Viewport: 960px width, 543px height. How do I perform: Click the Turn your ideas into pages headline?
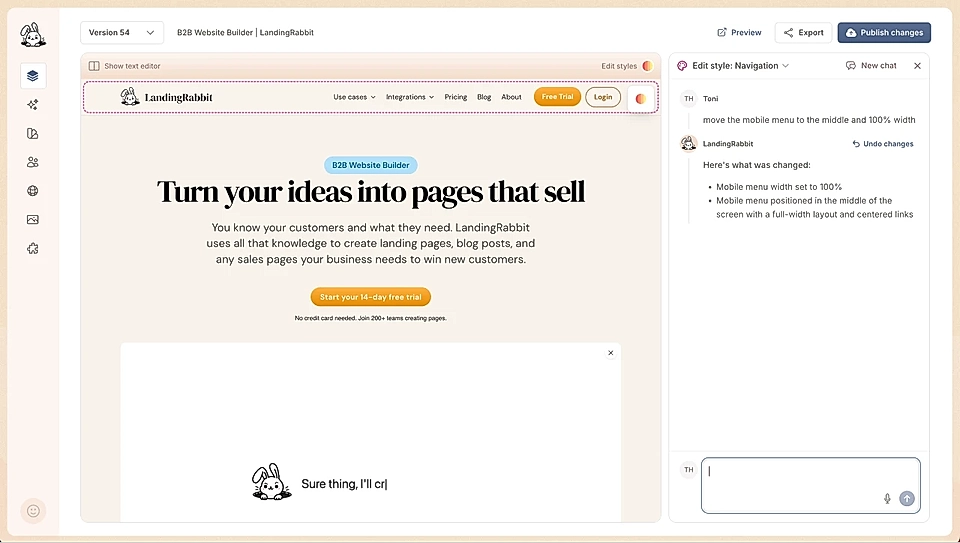[371, 192]
